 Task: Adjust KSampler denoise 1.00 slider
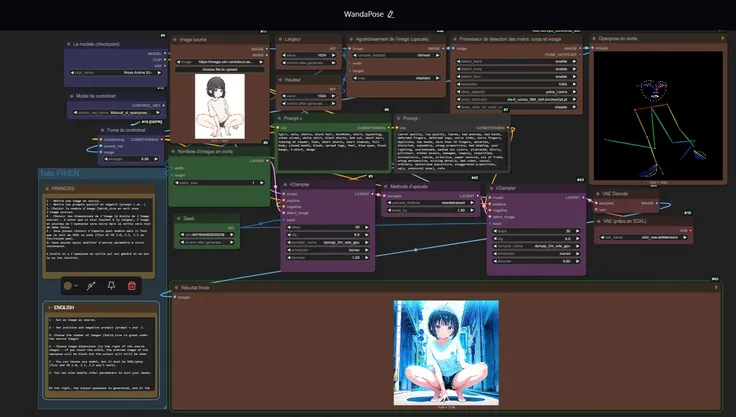click(x=328, y=258)
